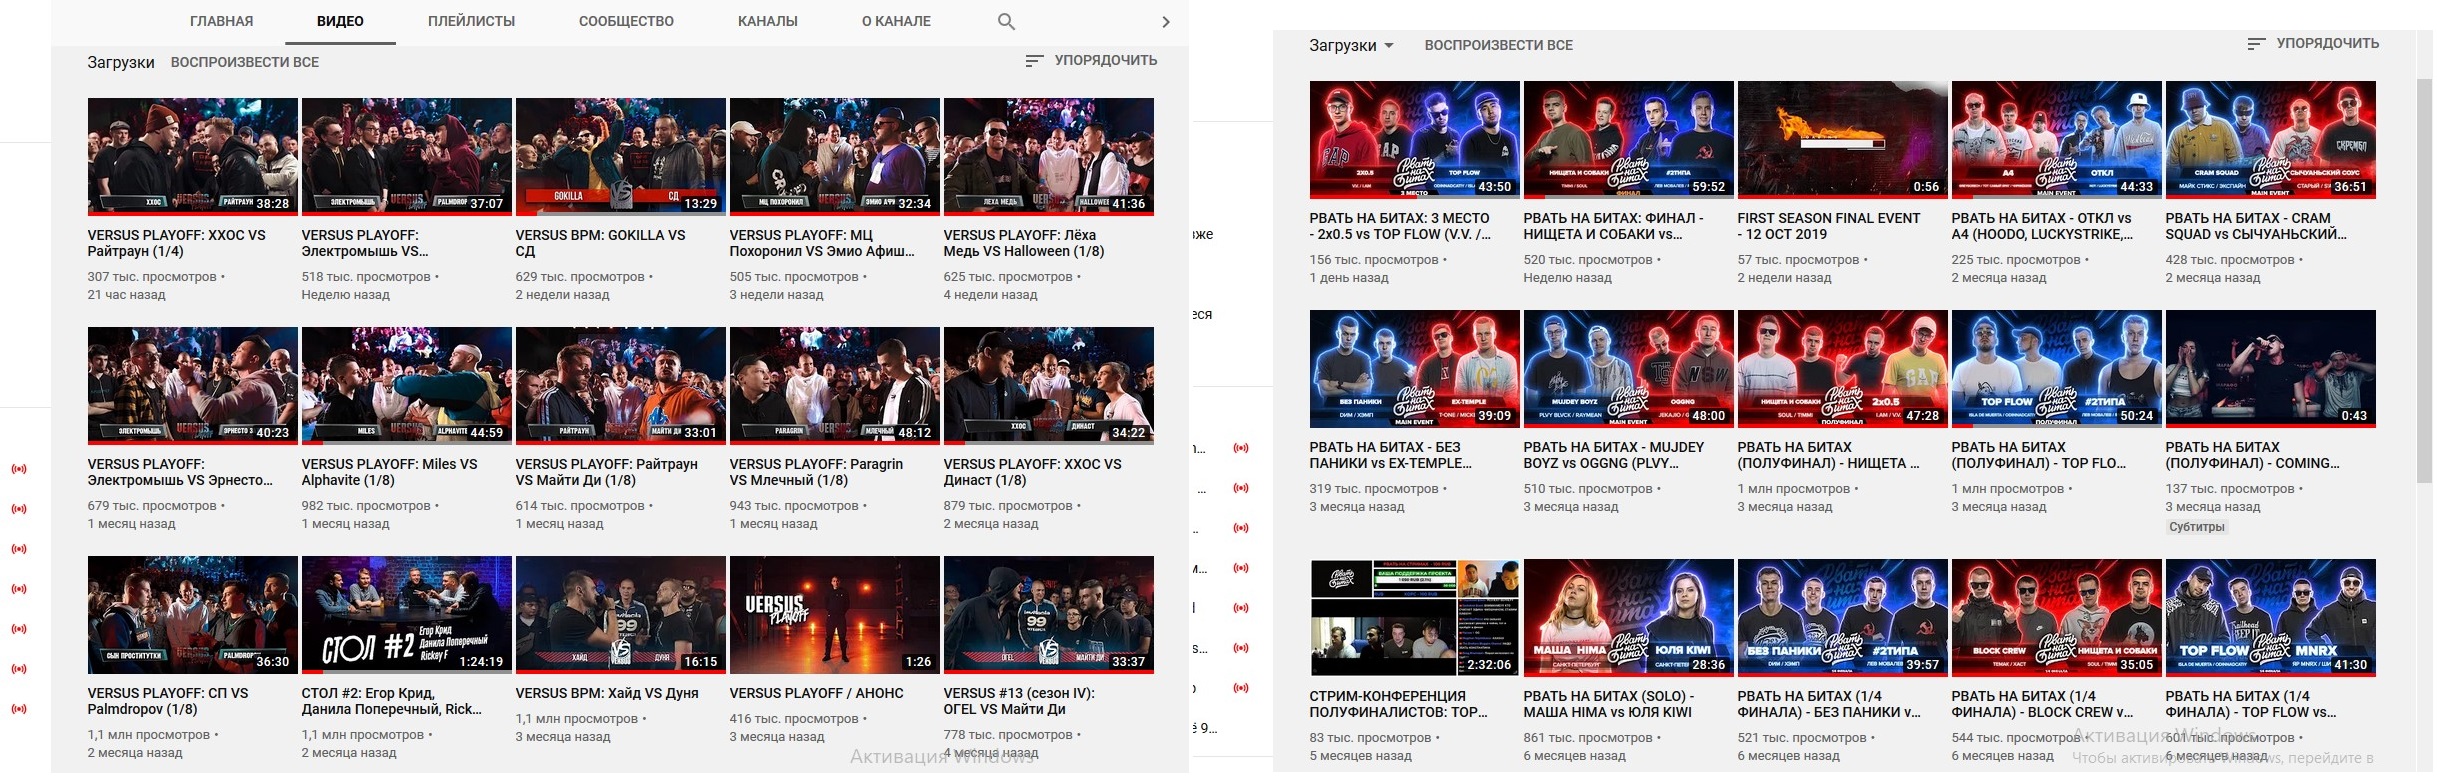Open the MUJDEY BOYZ vs OGGNG thumbnail
The image size is (2437, 780).
click(x=1629, y=368)
